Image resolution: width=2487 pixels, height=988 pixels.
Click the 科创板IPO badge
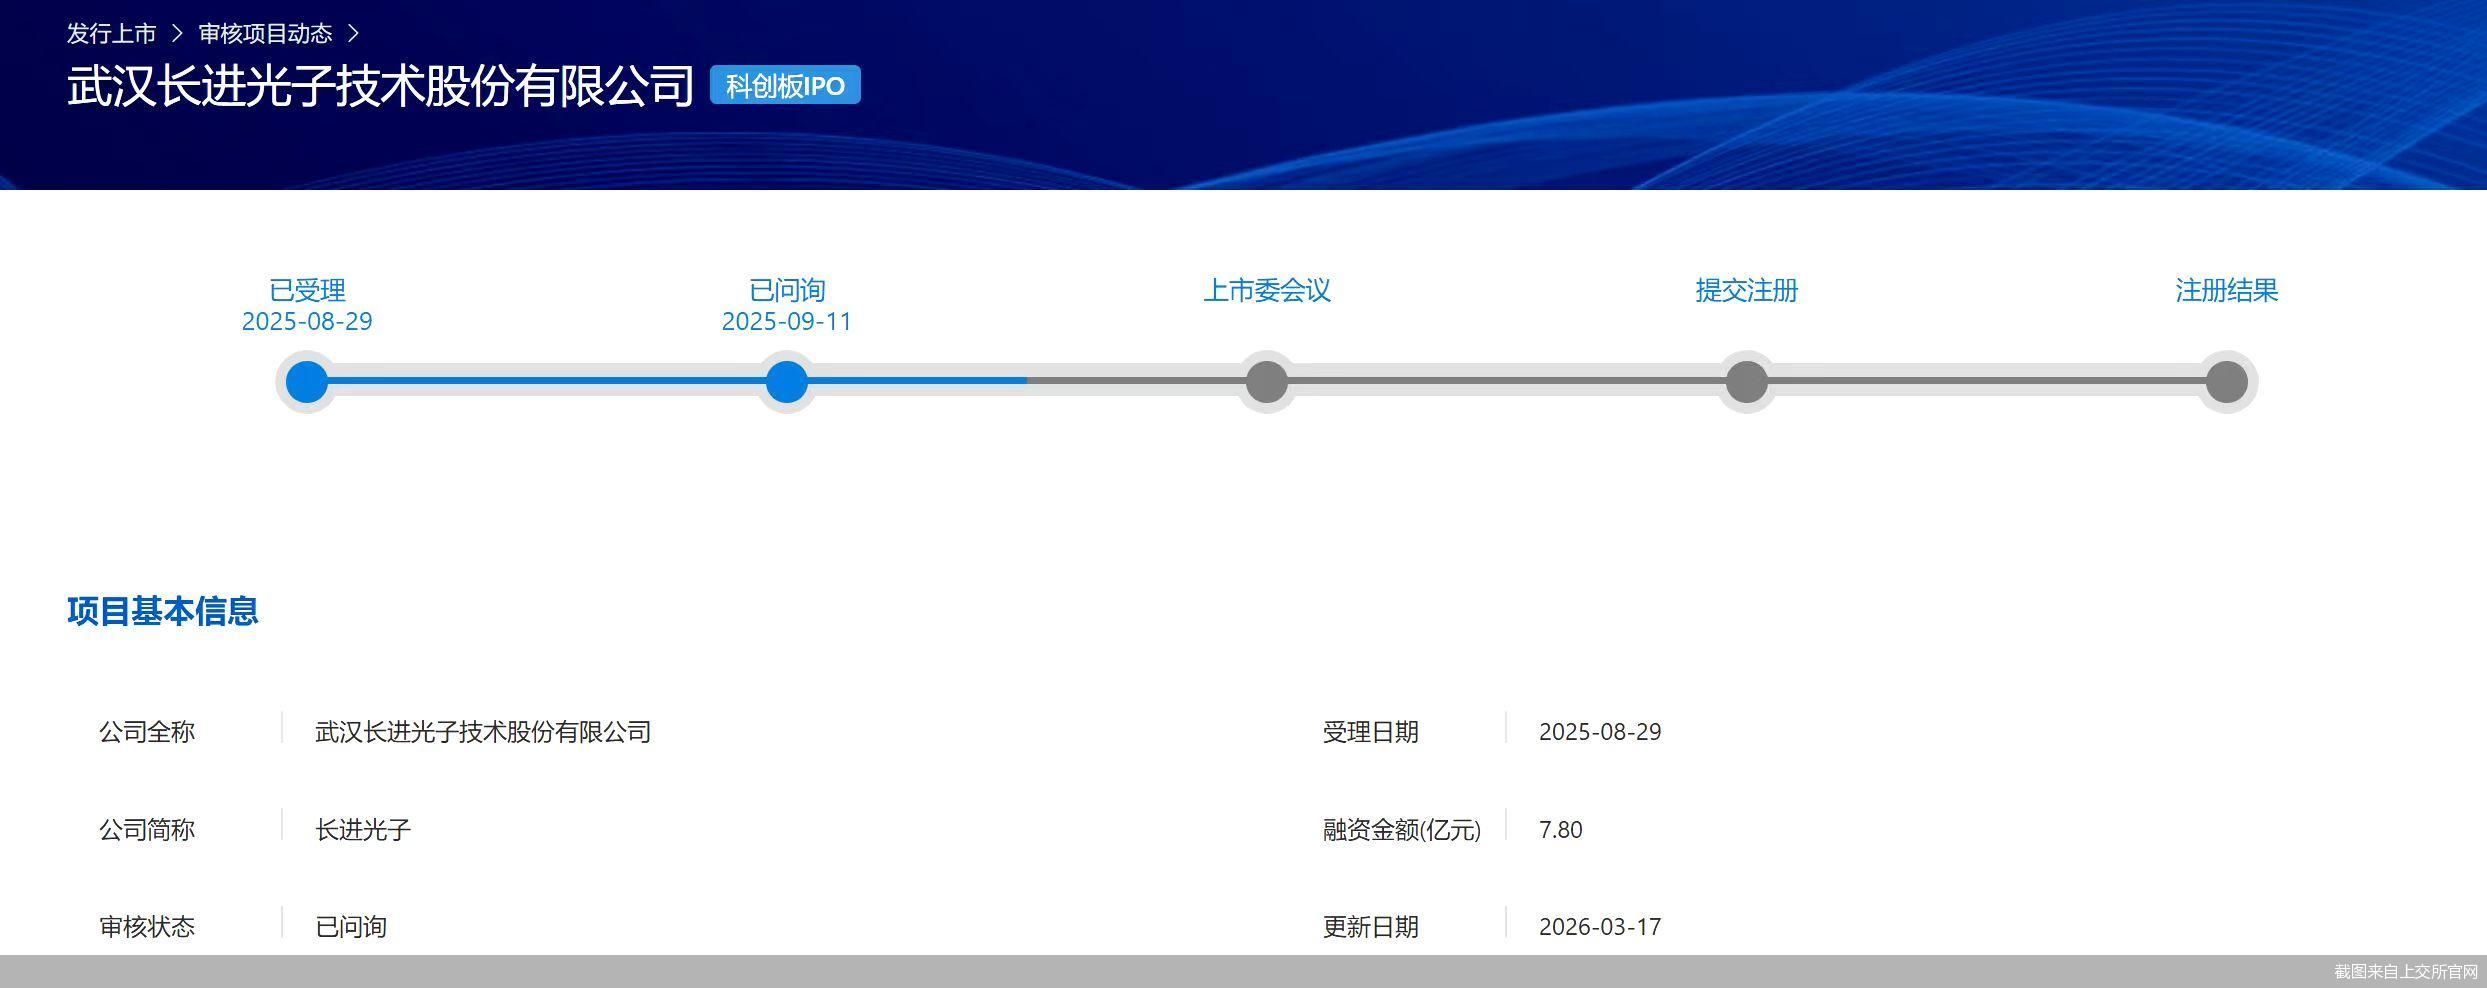[x=784, y=85]
